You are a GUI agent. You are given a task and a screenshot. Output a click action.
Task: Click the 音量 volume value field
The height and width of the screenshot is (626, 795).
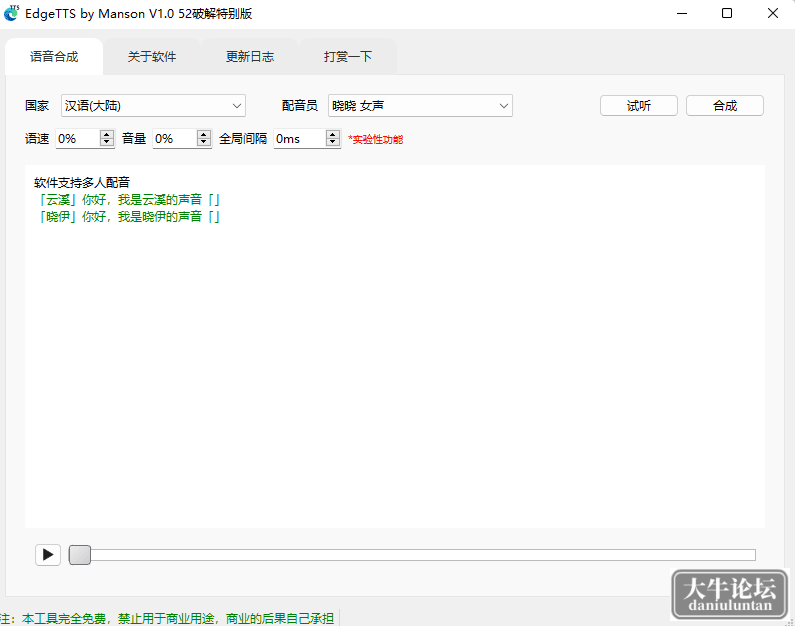(x=175, y=138)
